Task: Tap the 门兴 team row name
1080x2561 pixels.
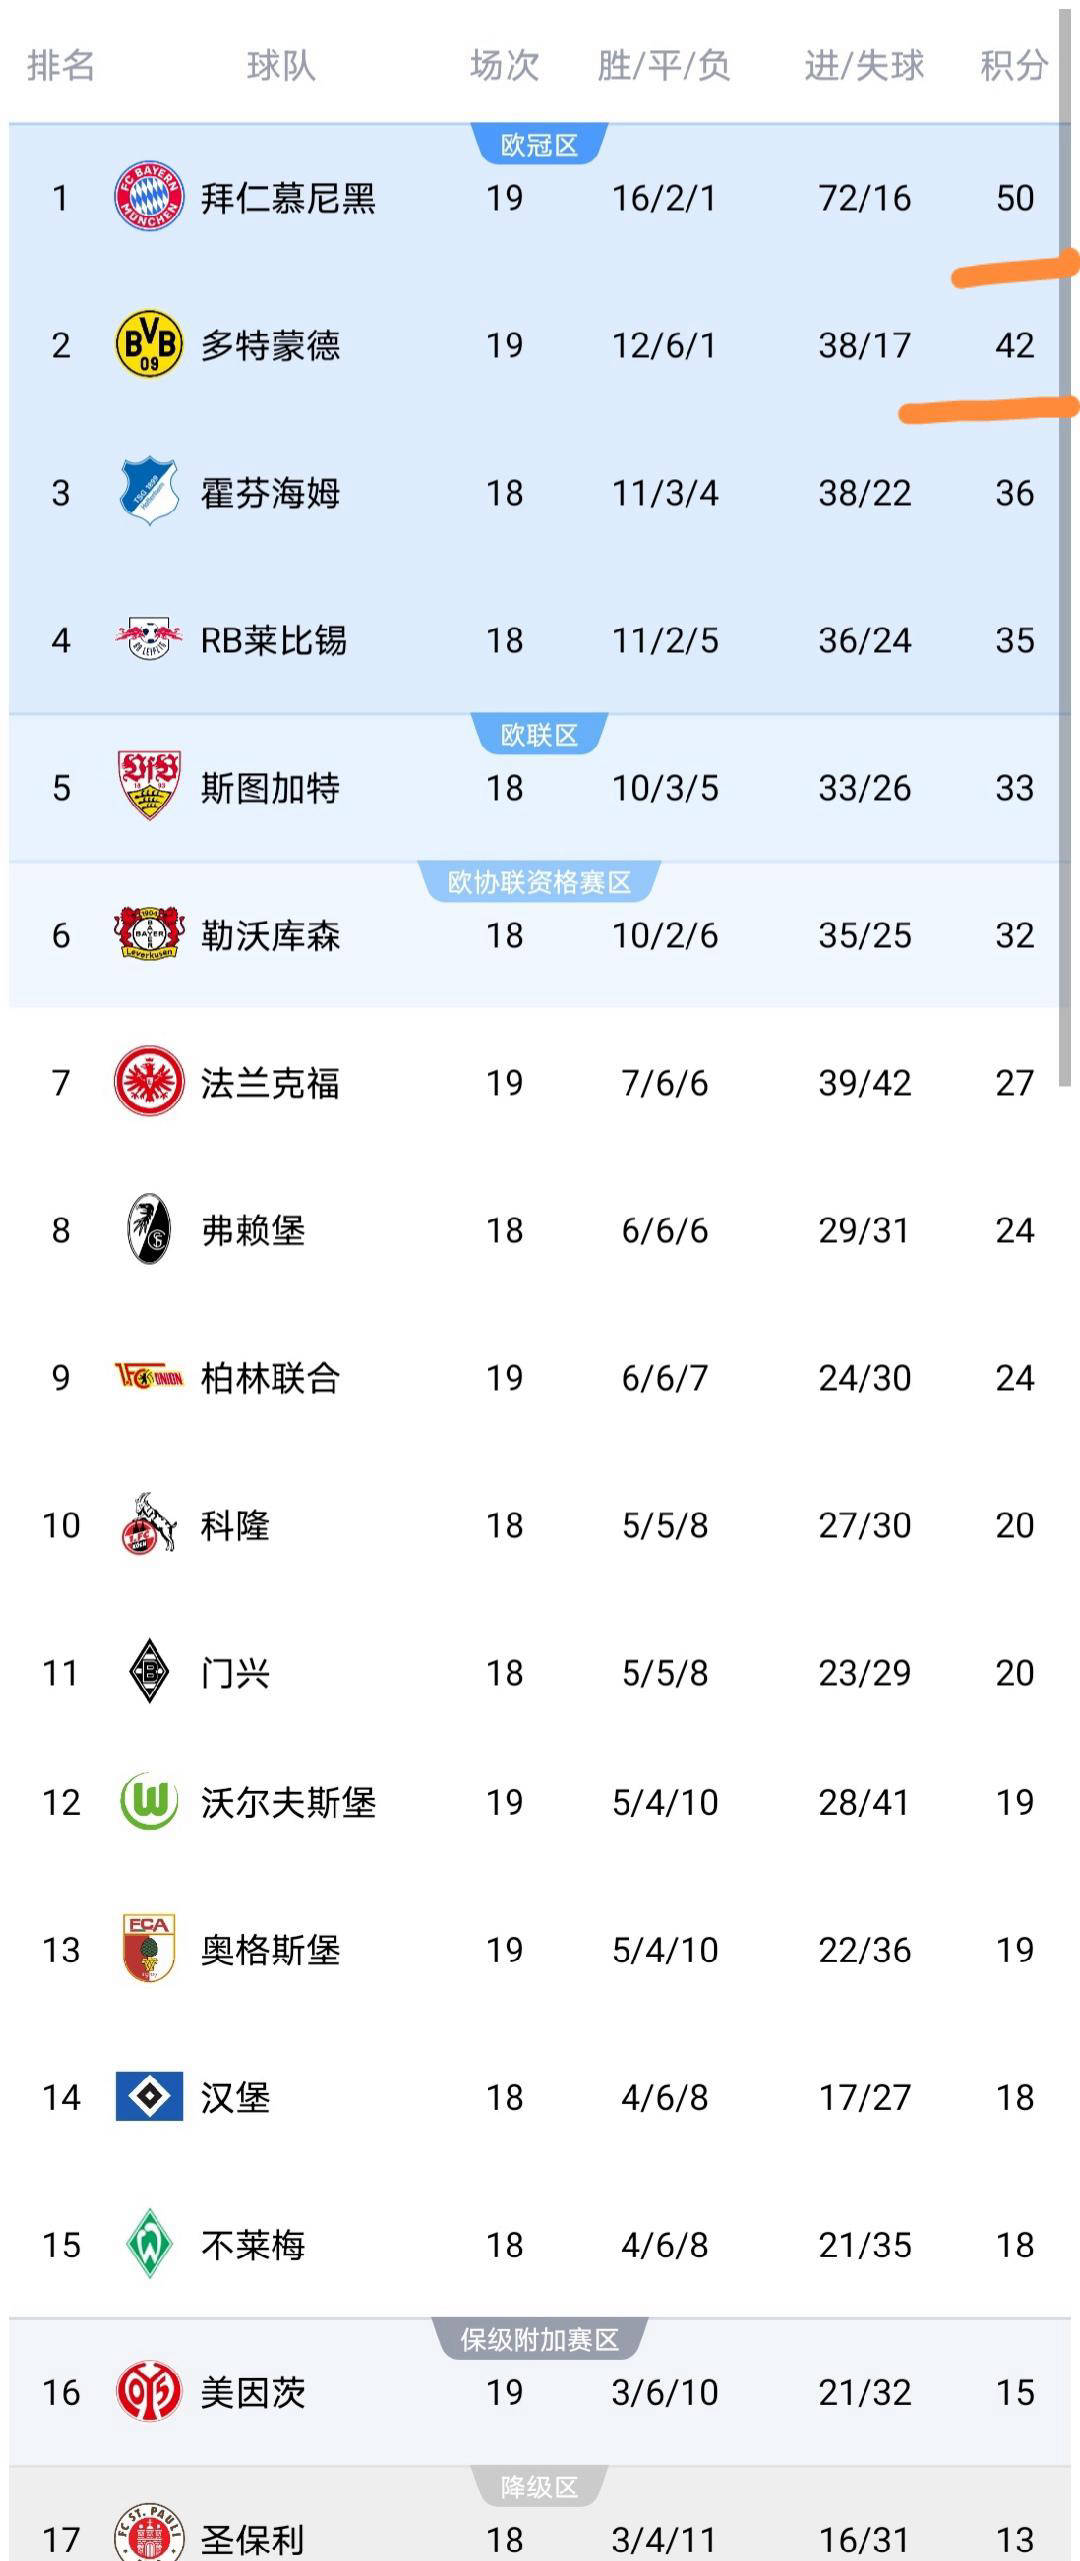Action: (x=235, y=1672)
